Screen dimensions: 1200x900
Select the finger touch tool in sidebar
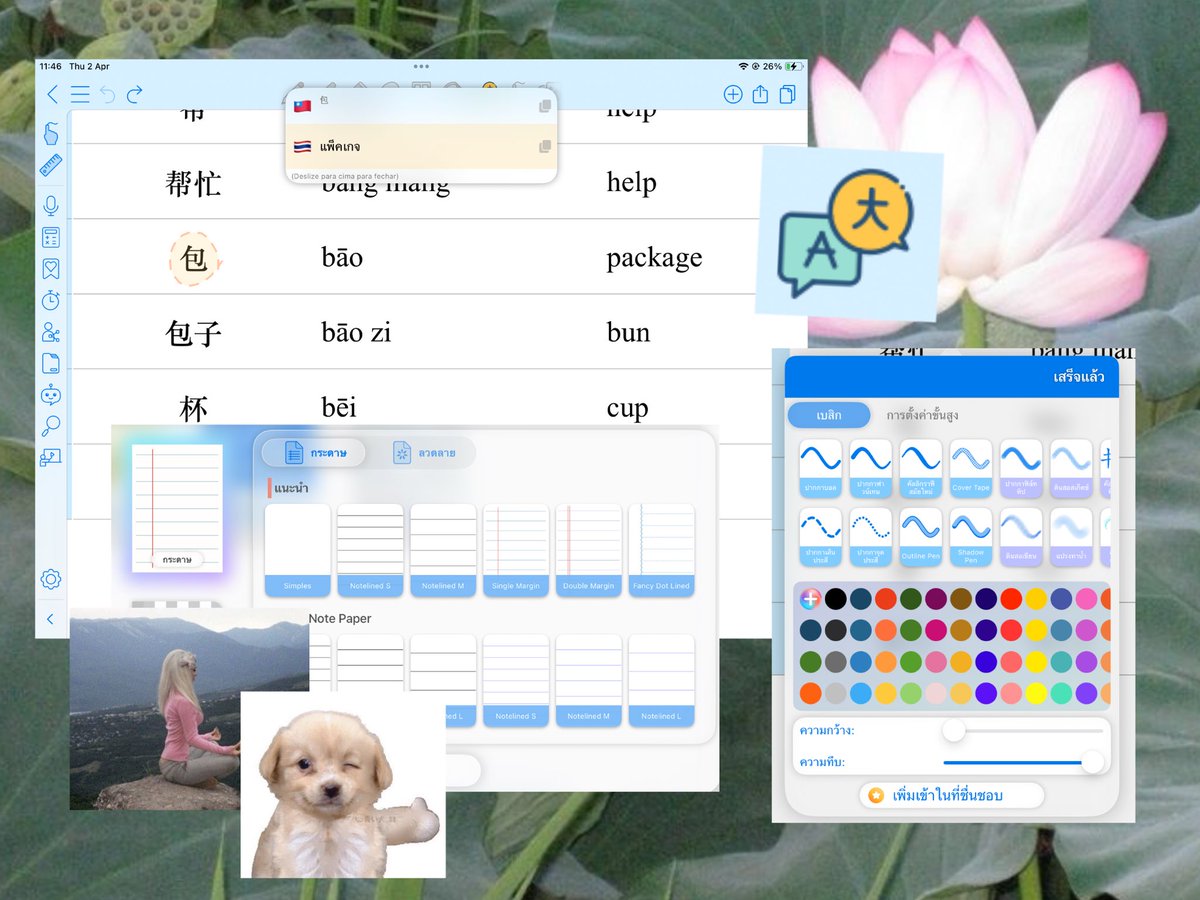51,134
